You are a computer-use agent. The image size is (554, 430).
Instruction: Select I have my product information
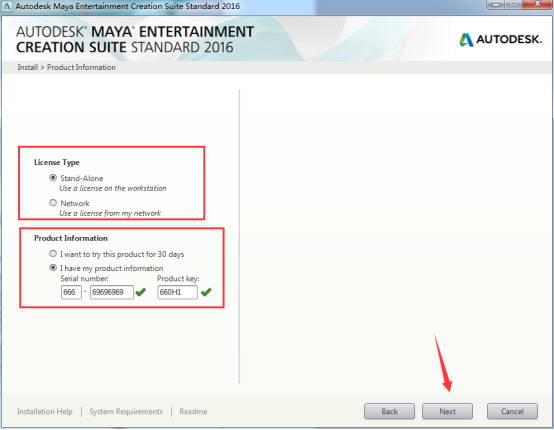pos(53,268)
